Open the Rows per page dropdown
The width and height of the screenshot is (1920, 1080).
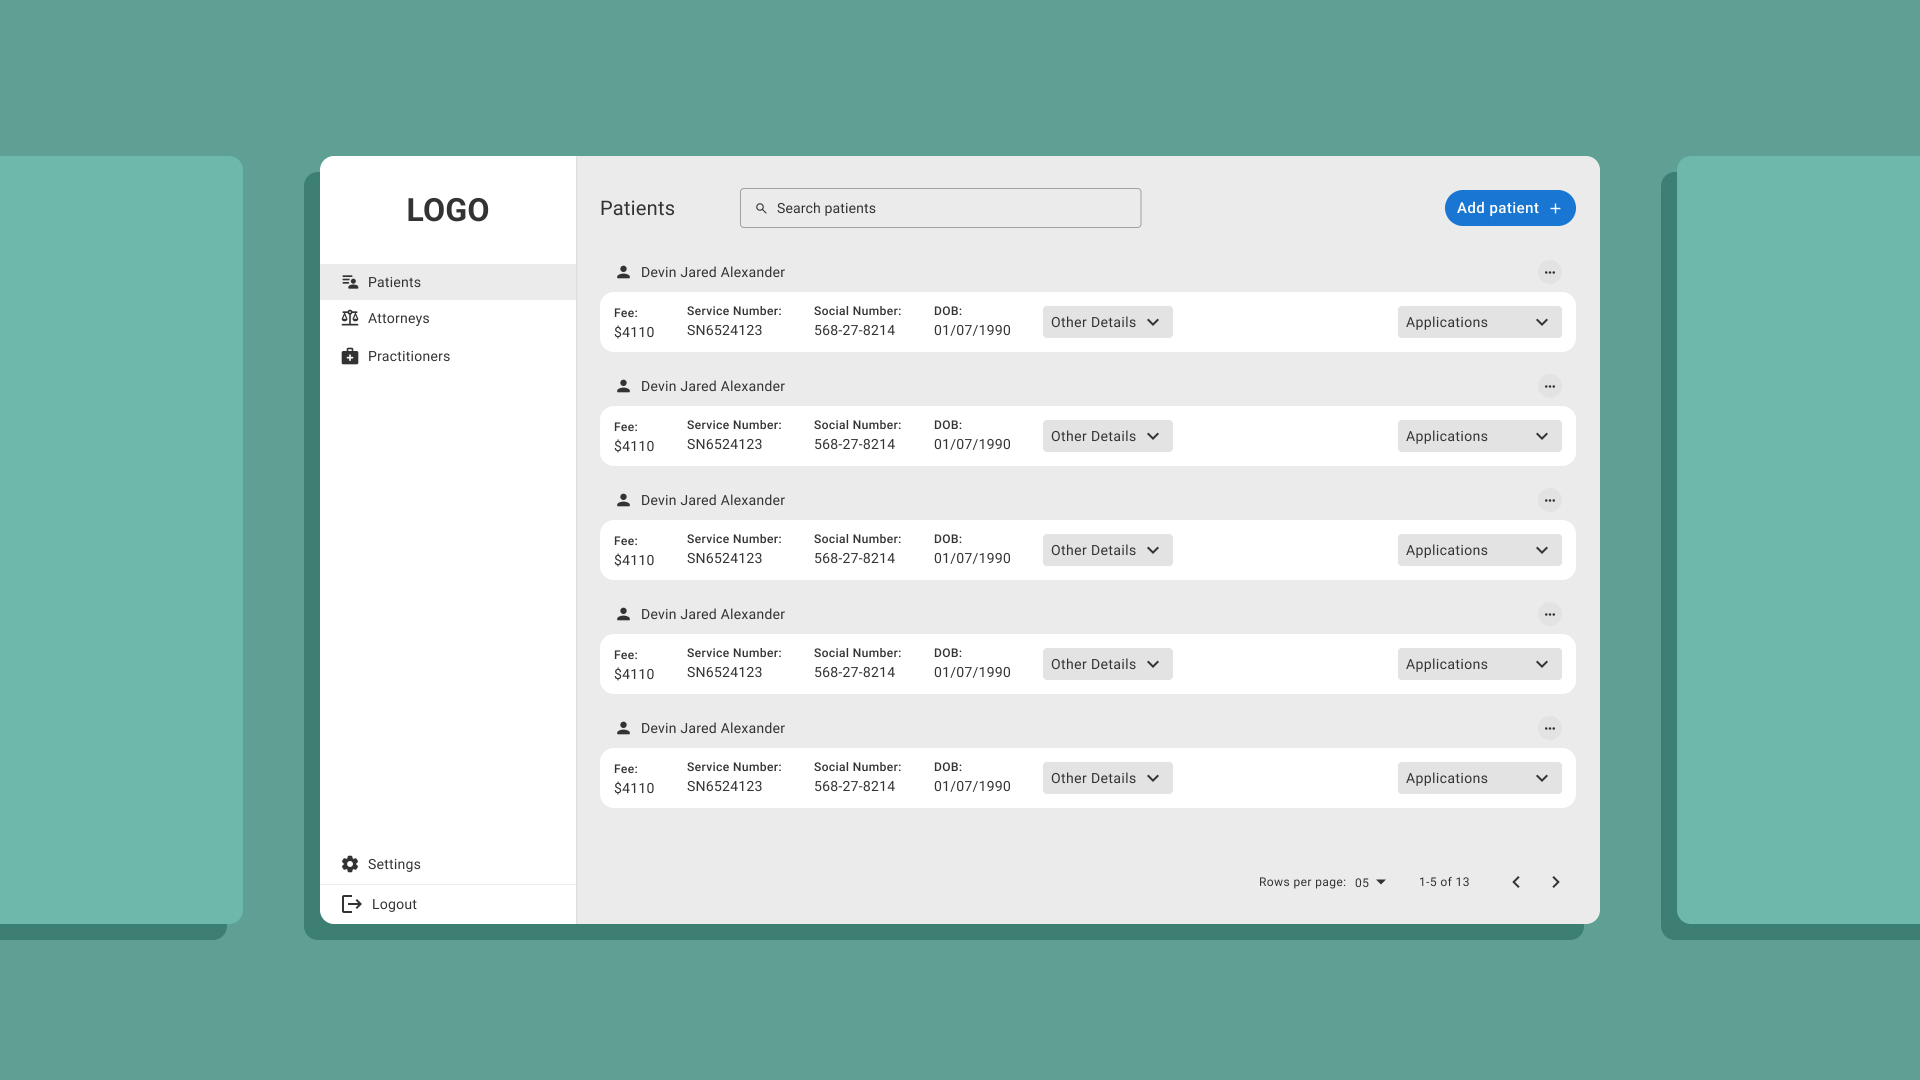click(x=1370, y=882)
